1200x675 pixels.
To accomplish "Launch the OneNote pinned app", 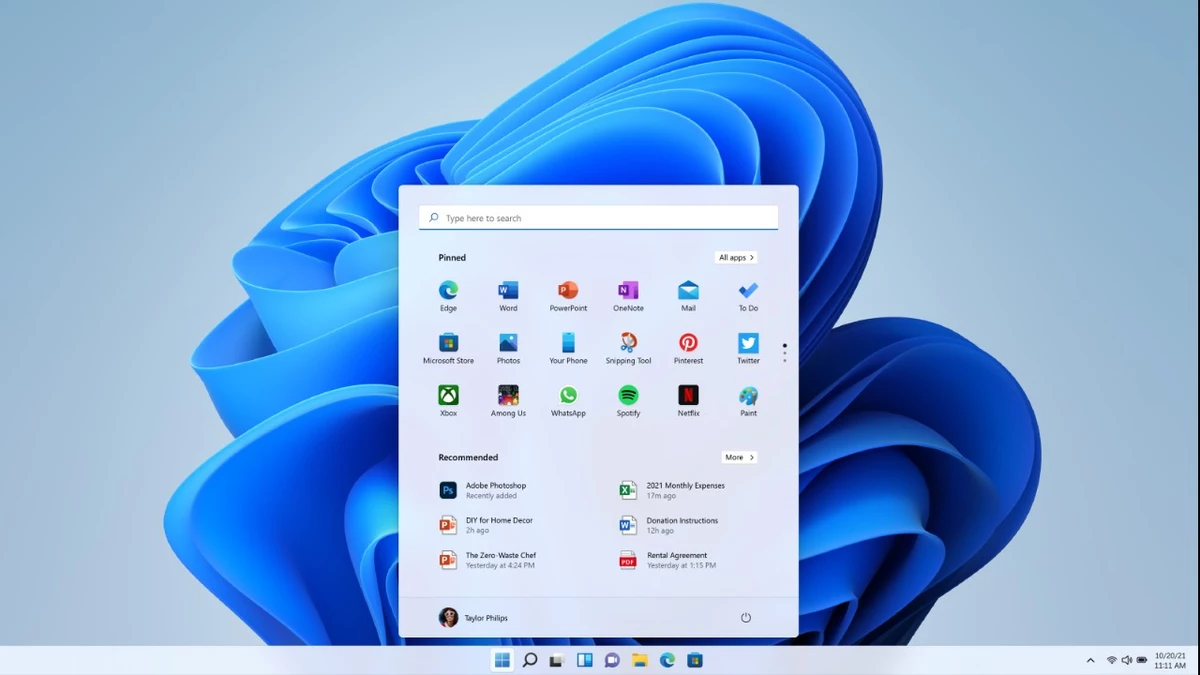I will point(628,291).
